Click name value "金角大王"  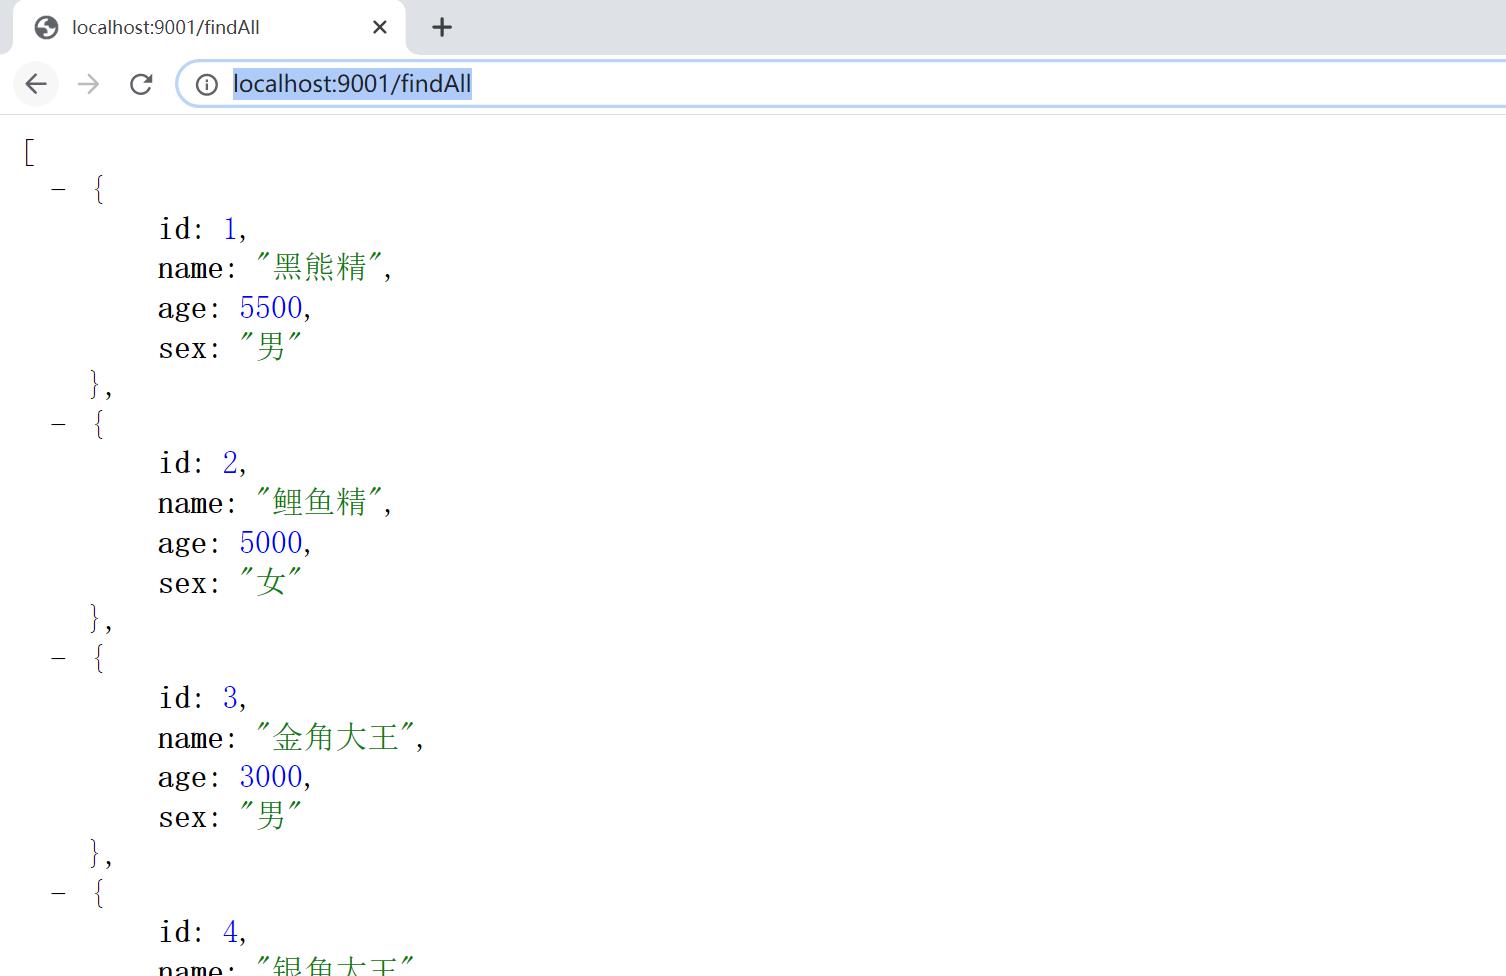point(335,736)
